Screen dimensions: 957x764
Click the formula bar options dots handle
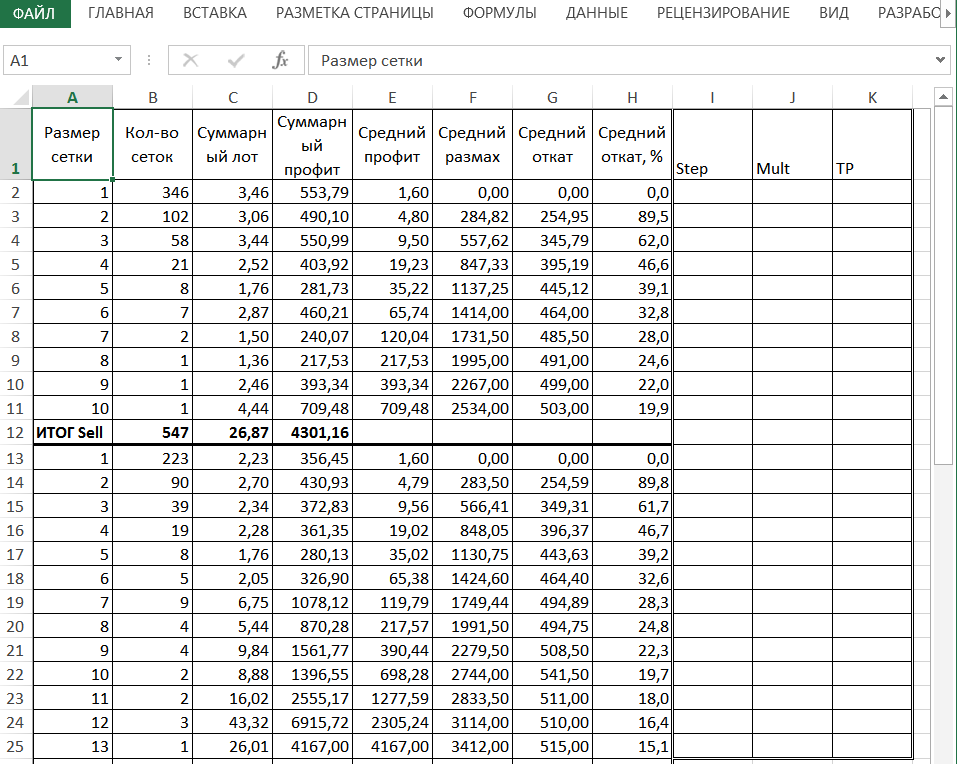click(149, 60)
